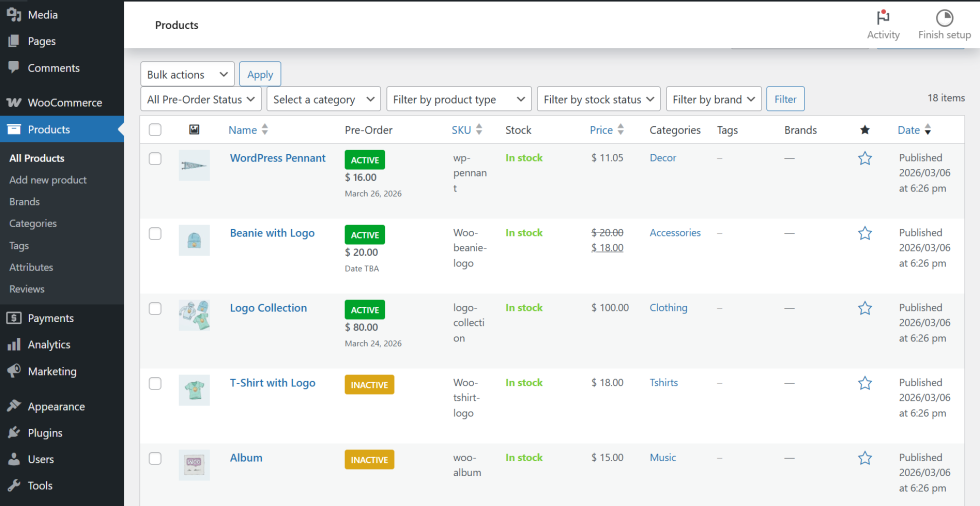Open the Activity flag icon
Screen dimensions: 980x506
[883, 18]
